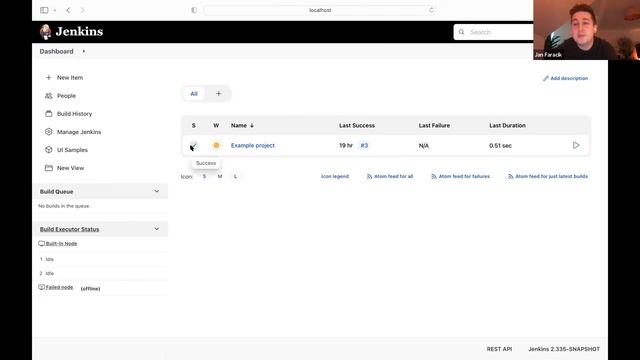Open the REST API footer link

click(x=499, y=349)
